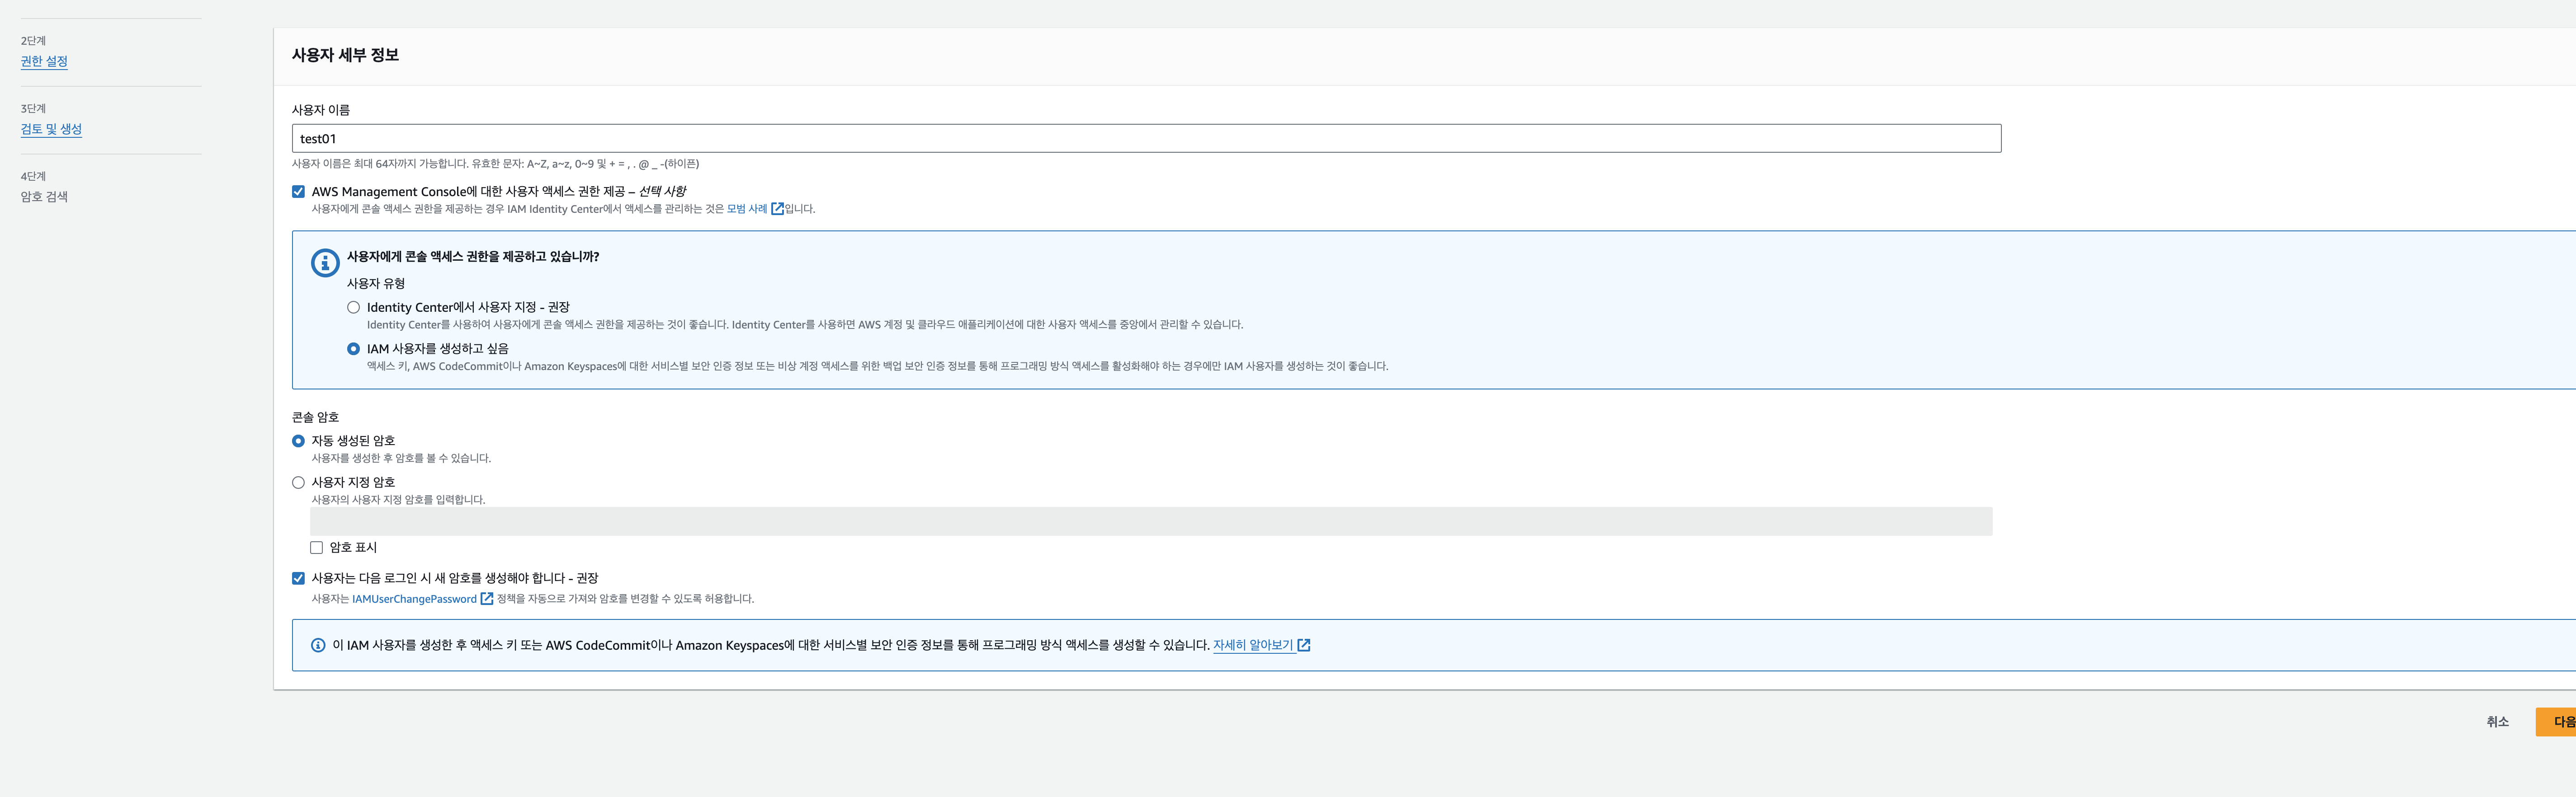Click info icon in console access box

325,263
